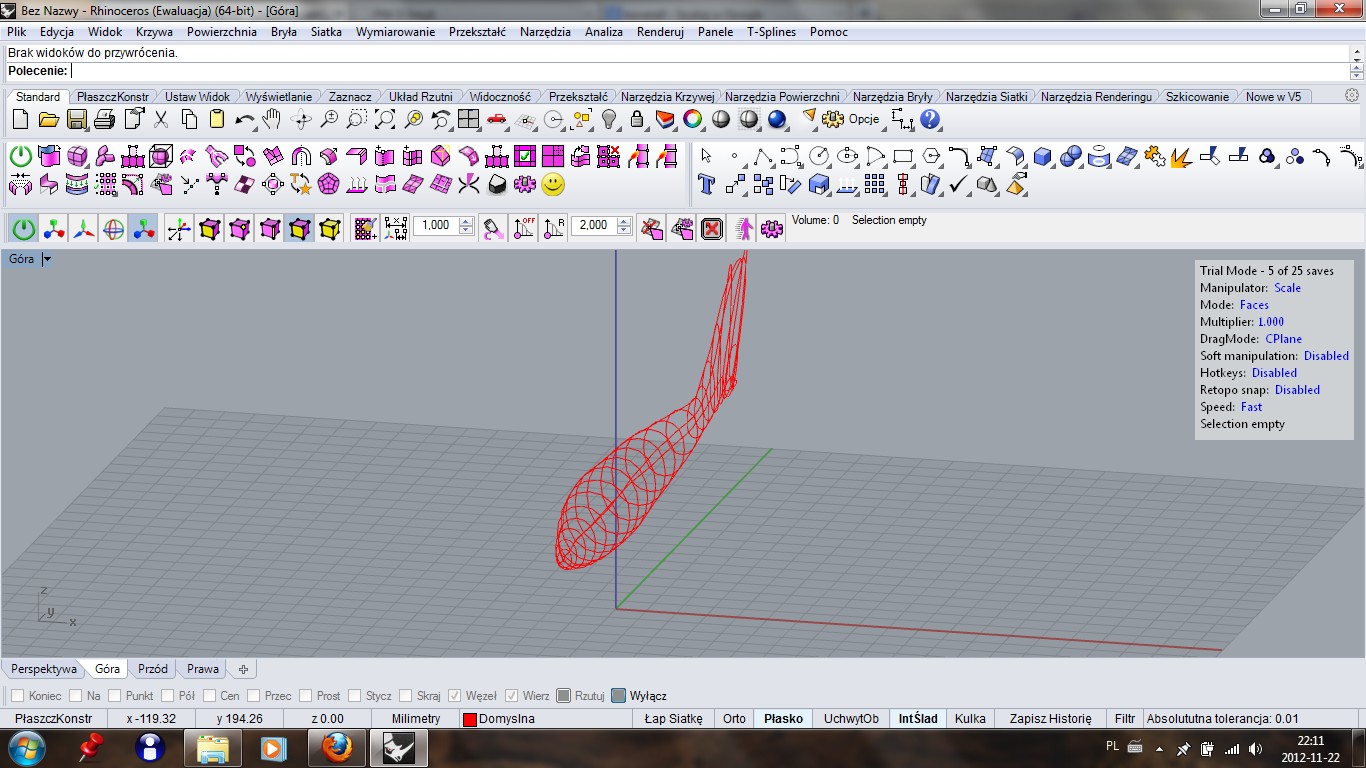
Task: Select the blue Box solid tool icon
Action: coord(1043,157)
